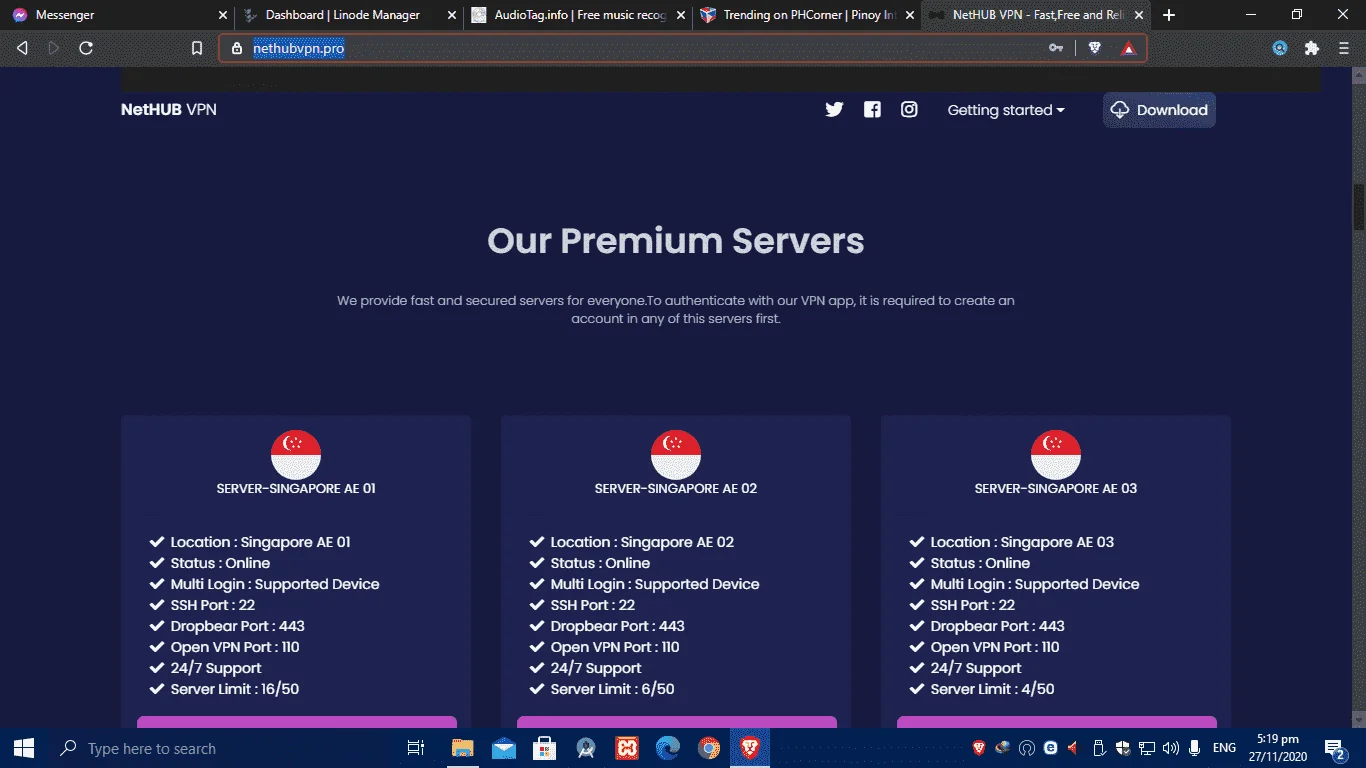Click 'Server Limit : 4/50' text

[992, 689]
